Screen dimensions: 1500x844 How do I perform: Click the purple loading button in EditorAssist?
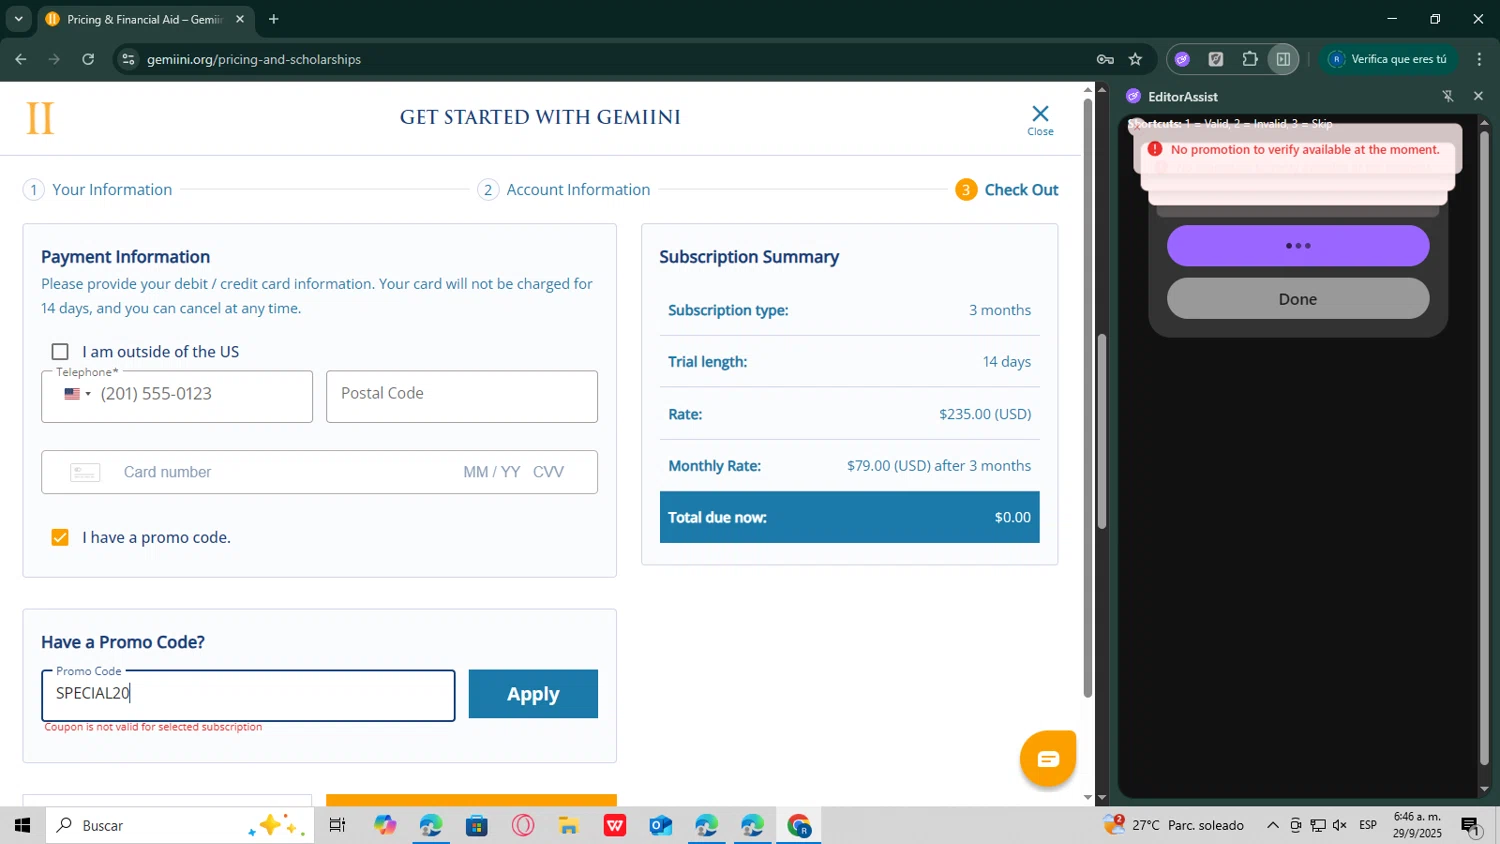click(1298, 246)
